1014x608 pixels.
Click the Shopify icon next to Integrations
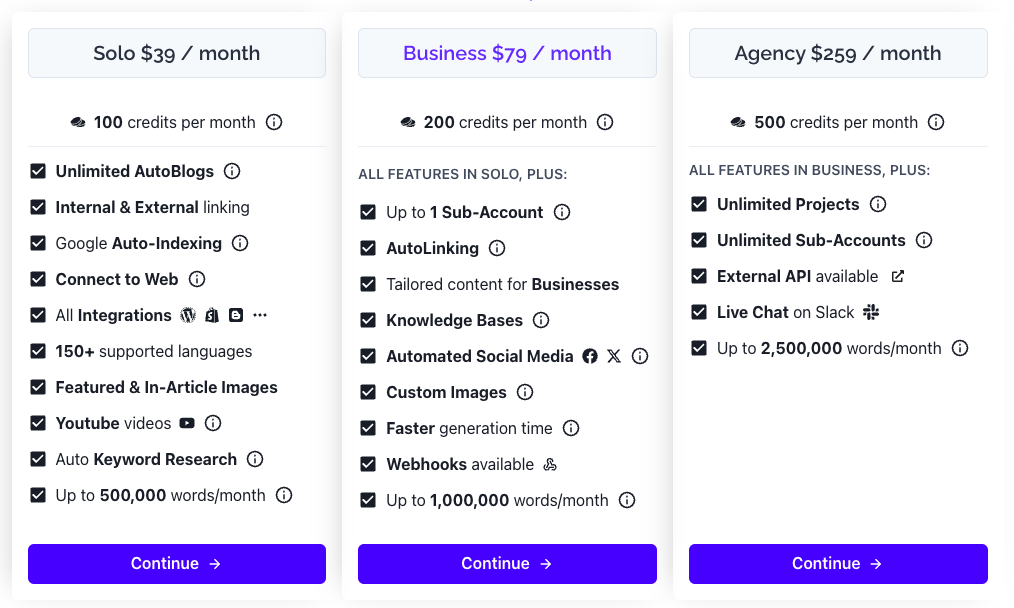tap(212, 315)
